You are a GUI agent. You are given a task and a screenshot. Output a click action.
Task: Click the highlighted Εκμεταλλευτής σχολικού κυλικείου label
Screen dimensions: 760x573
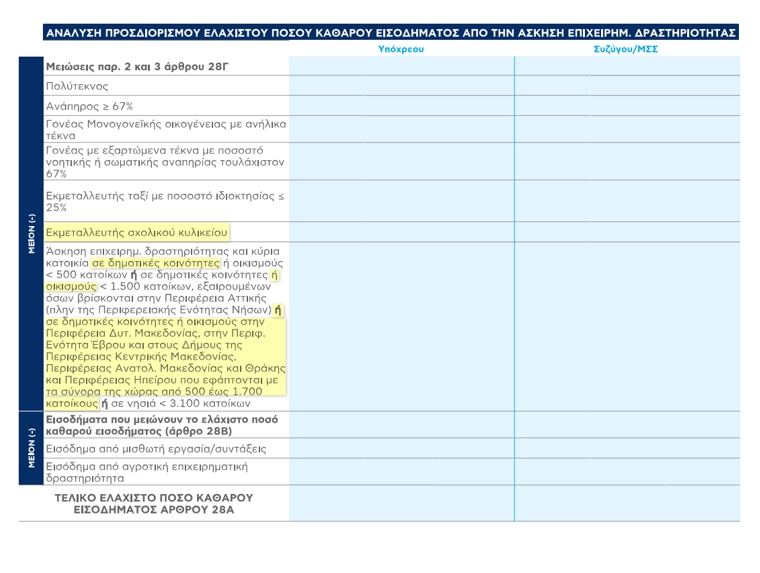[137, 231]
